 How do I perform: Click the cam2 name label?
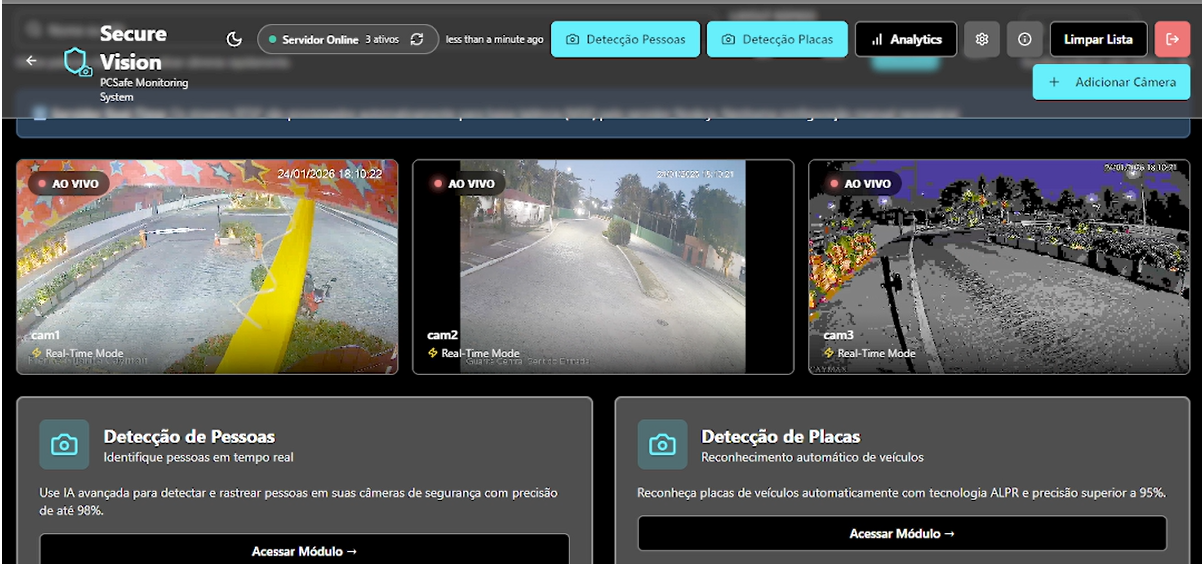click(442, 335)
